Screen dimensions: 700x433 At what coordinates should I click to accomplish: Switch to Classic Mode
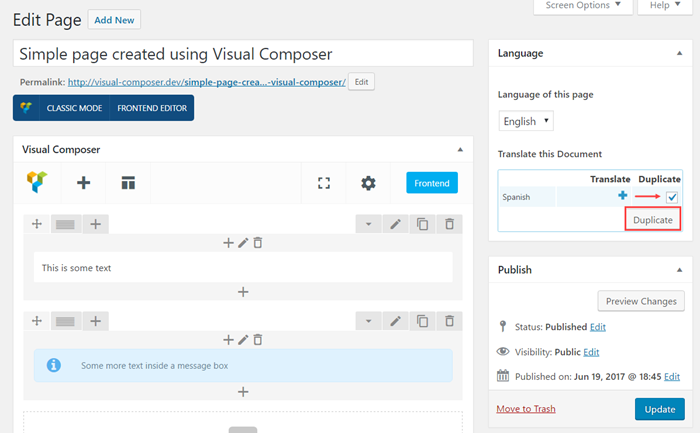coord(75,108)
